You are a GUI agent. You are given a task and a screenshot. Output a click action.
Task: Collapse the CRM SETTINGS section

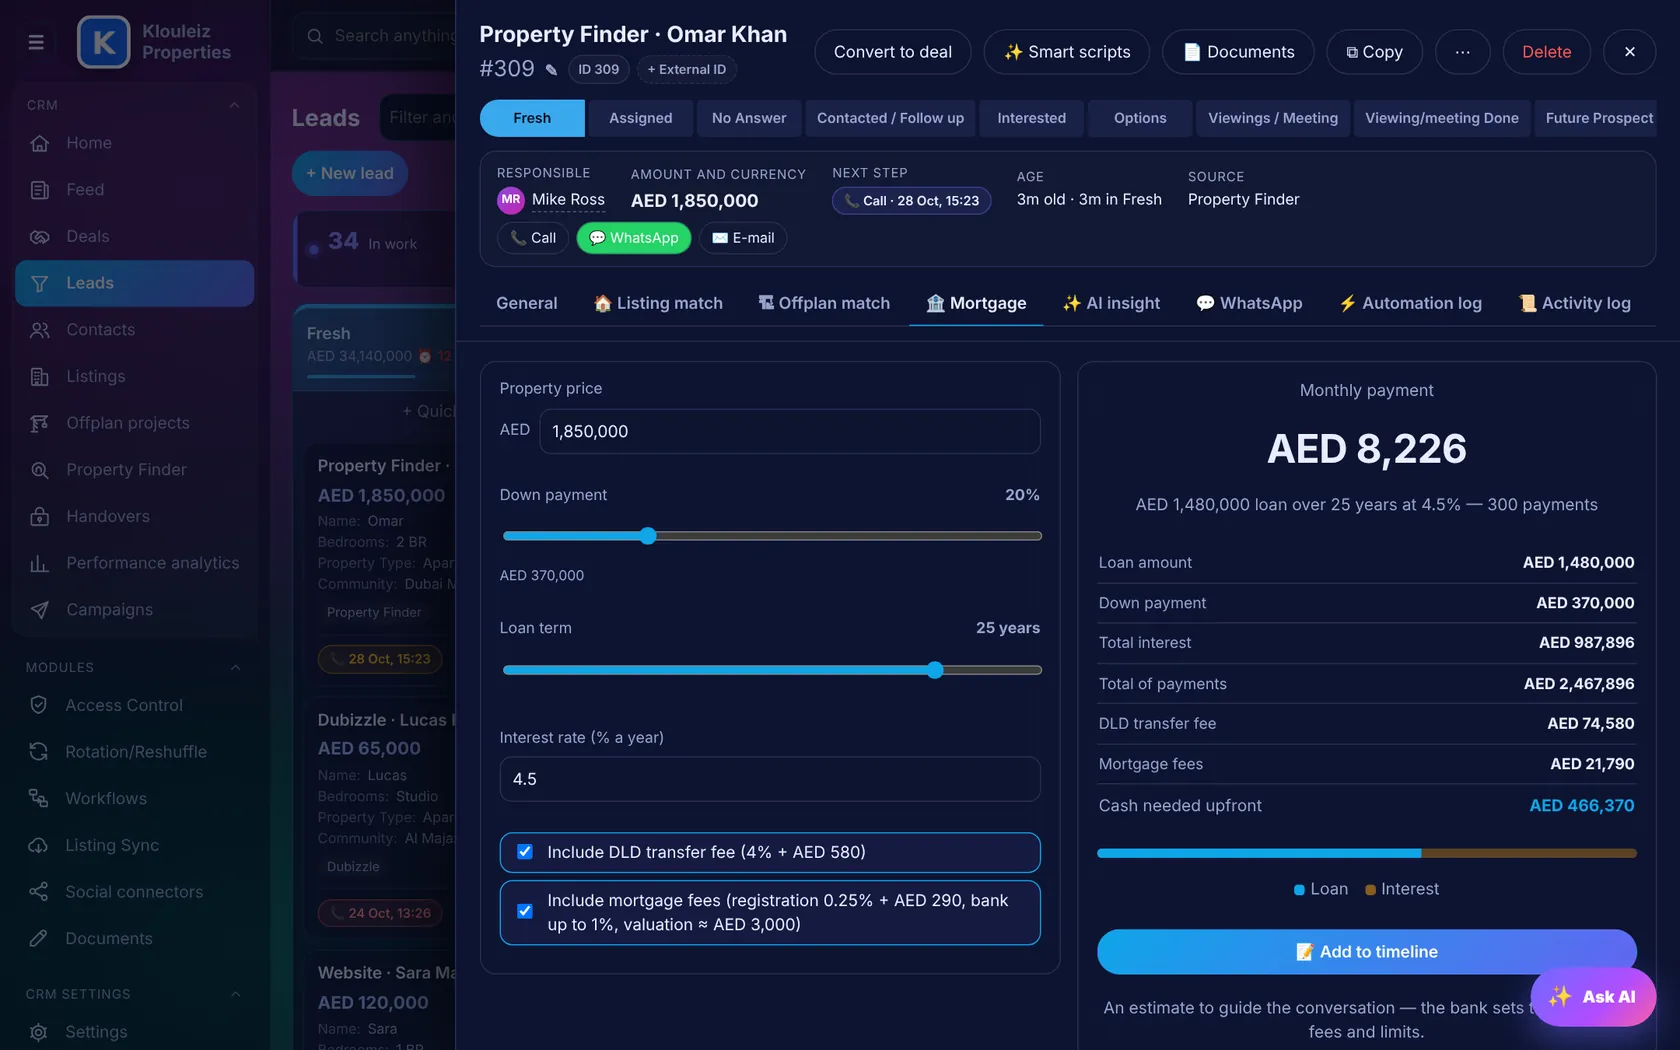[x=235, y=994]
